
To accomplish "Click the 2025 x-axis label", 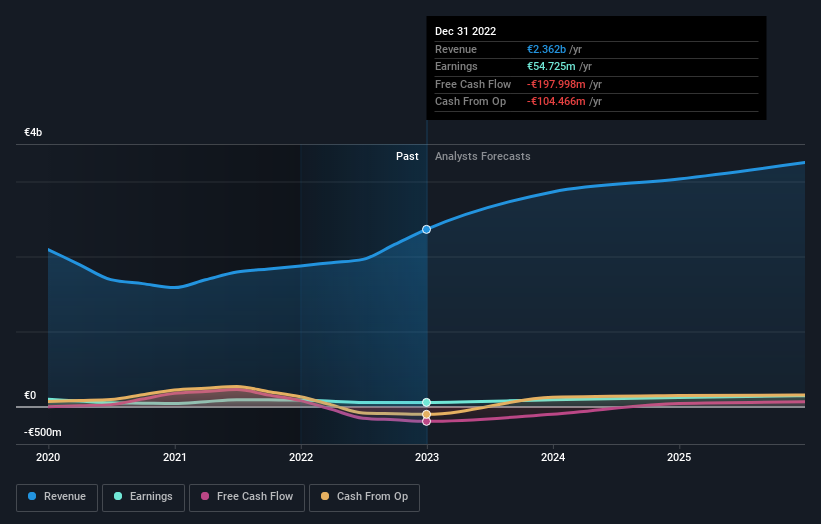I will [679, 458].
